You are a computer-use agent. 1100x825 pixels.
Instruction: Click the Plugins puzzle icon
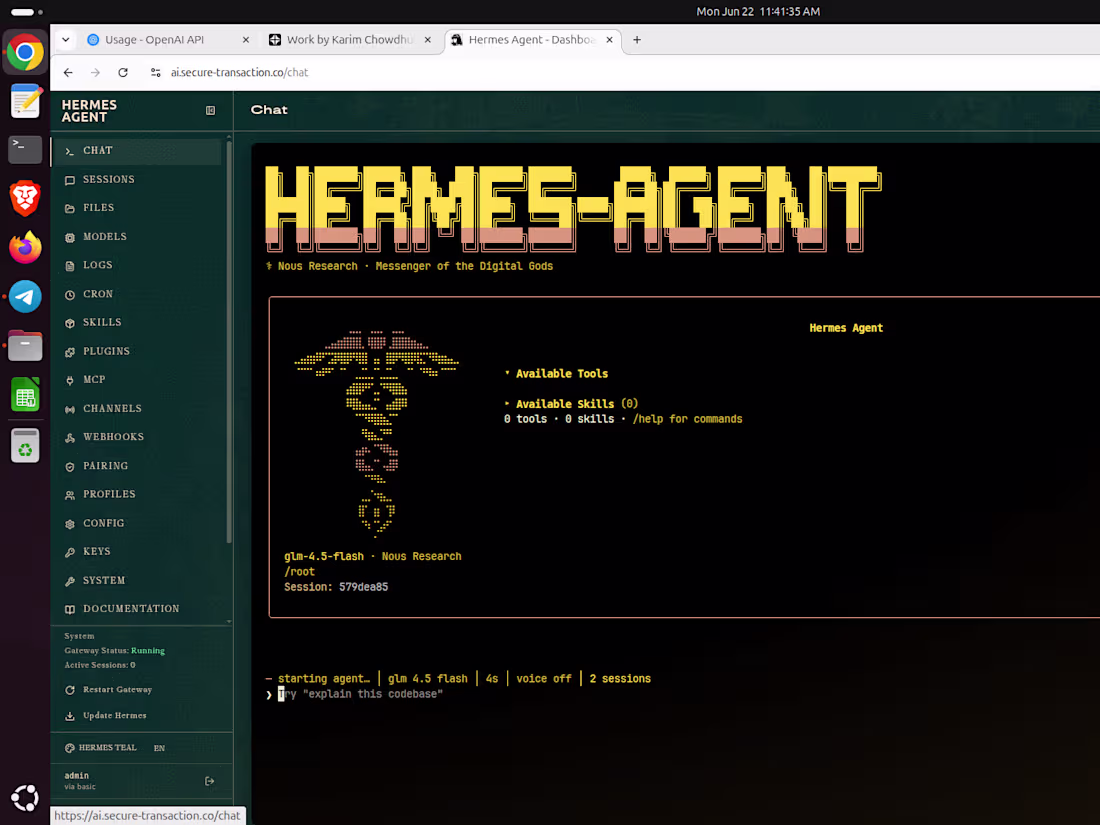coord(69,352)
